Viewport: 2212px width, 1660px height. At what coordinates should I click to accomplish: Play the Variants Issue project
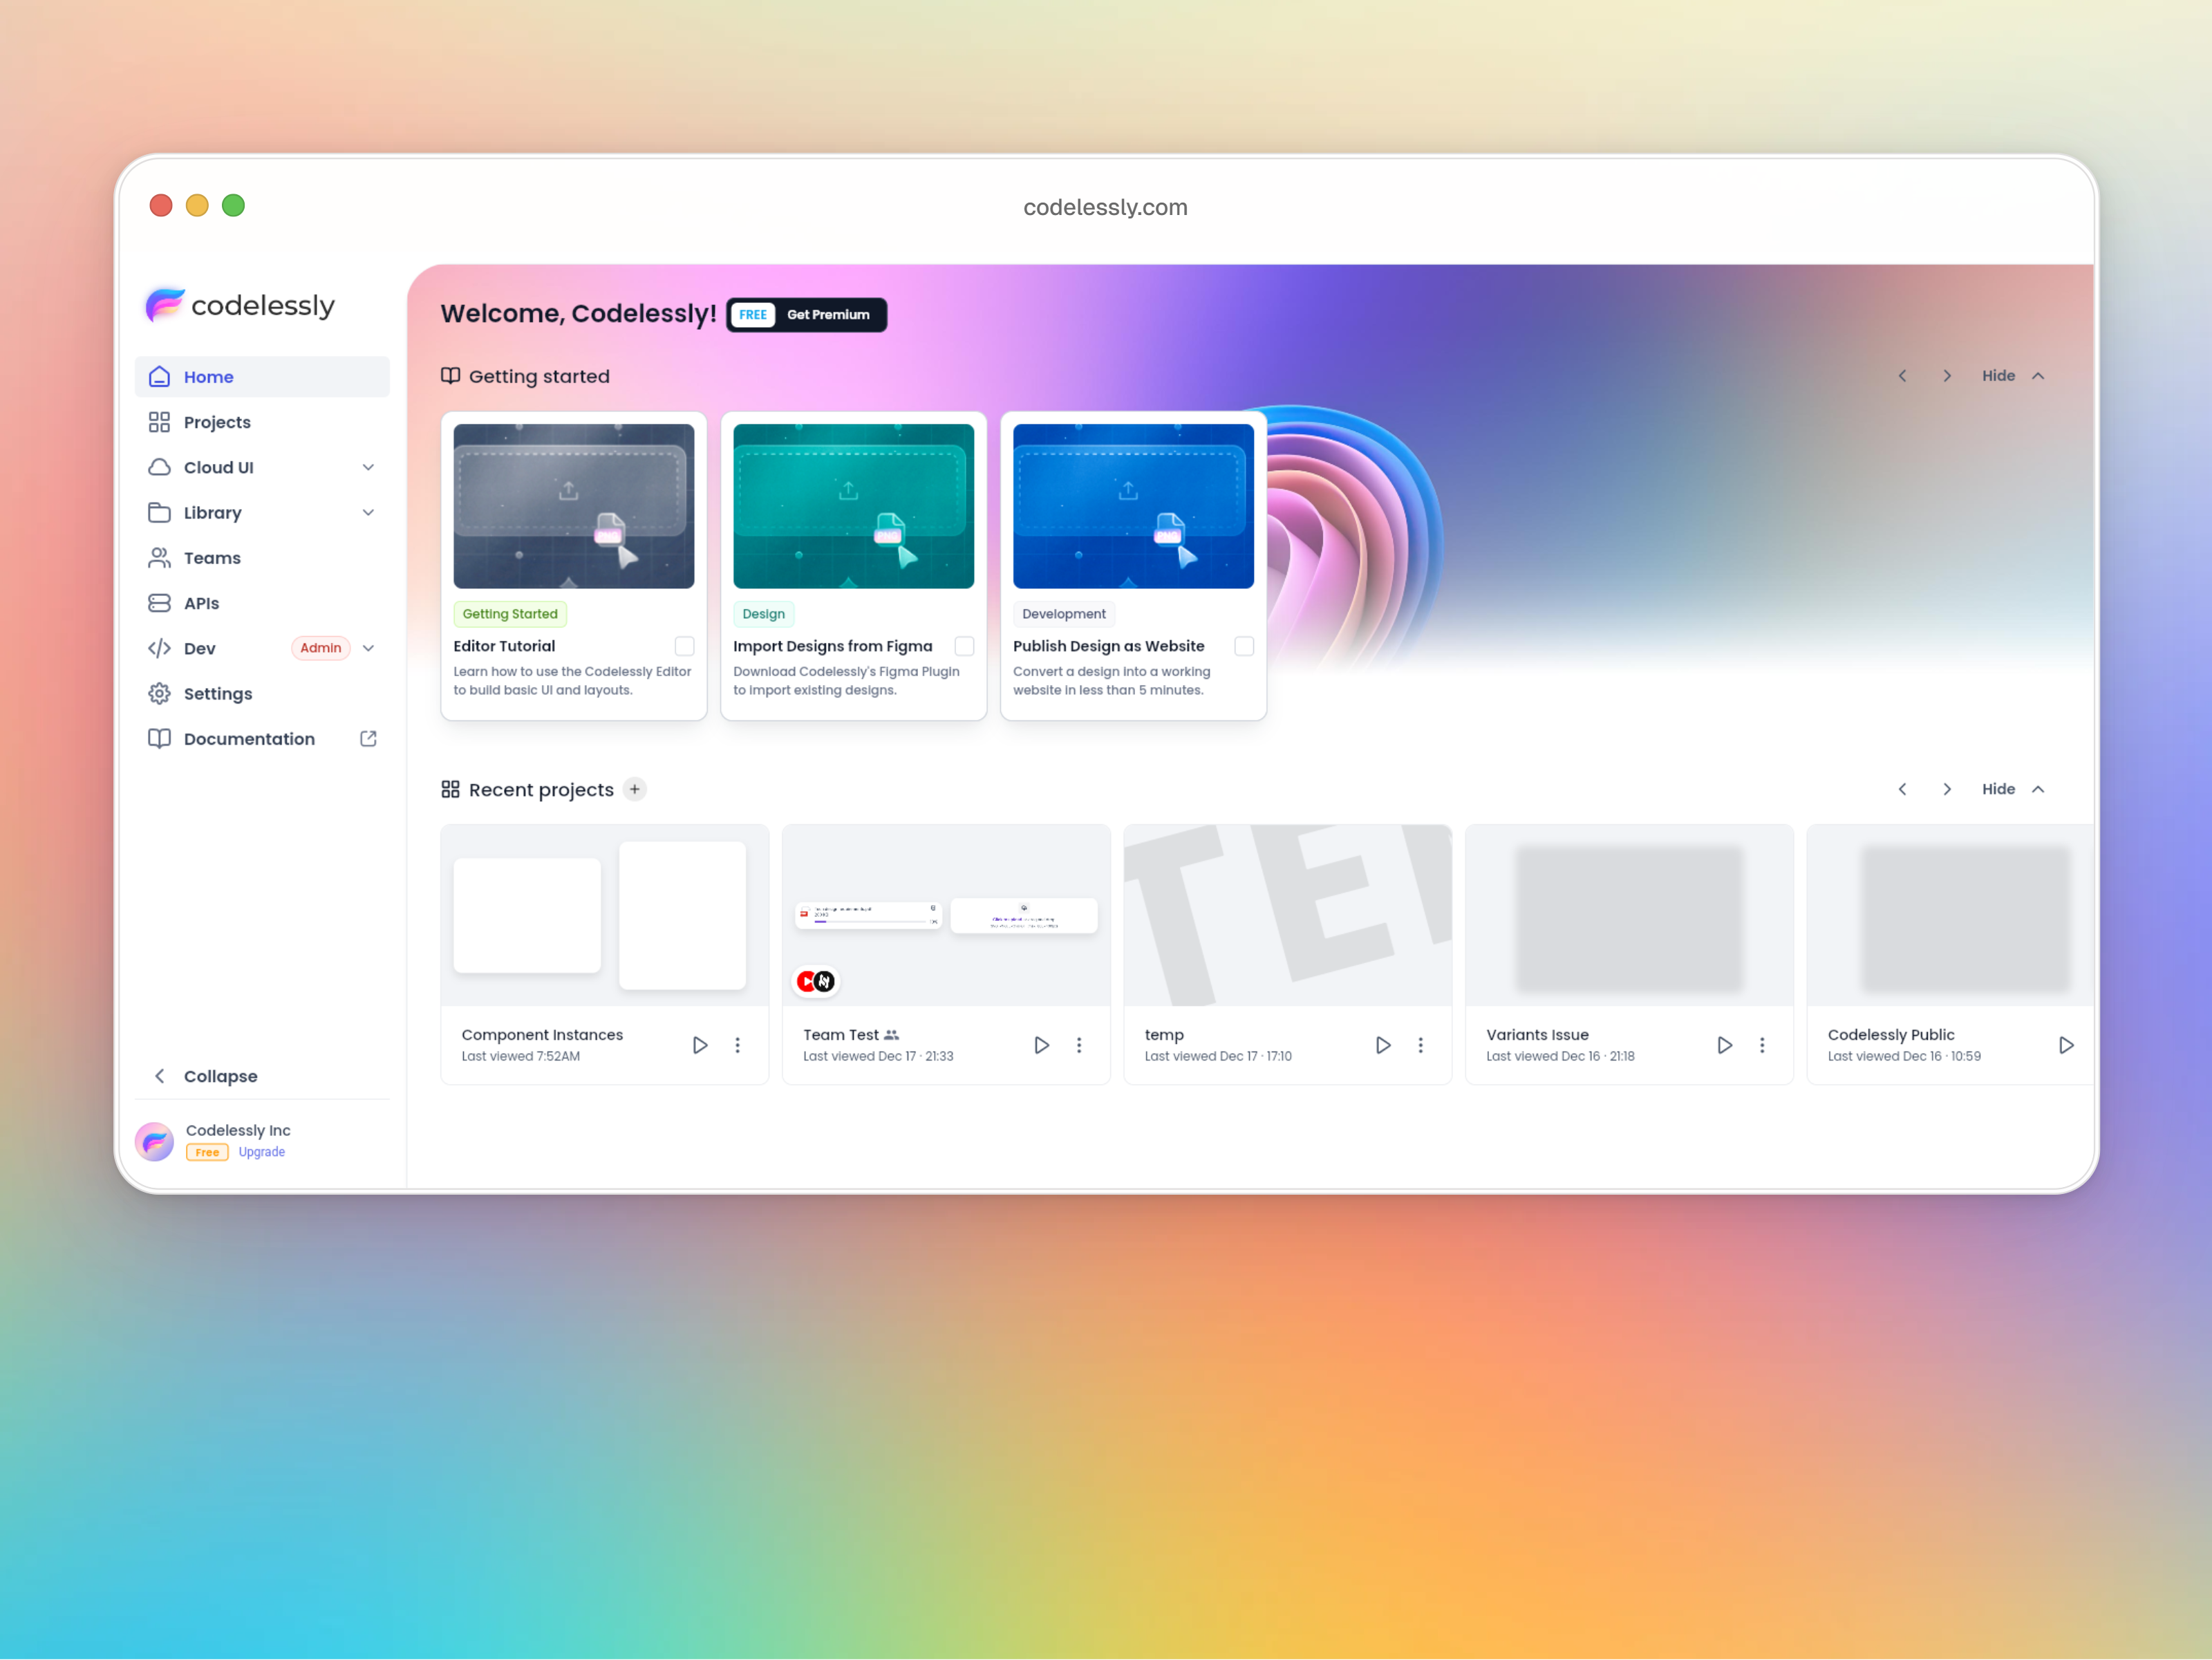[x=1725, y=1046]
